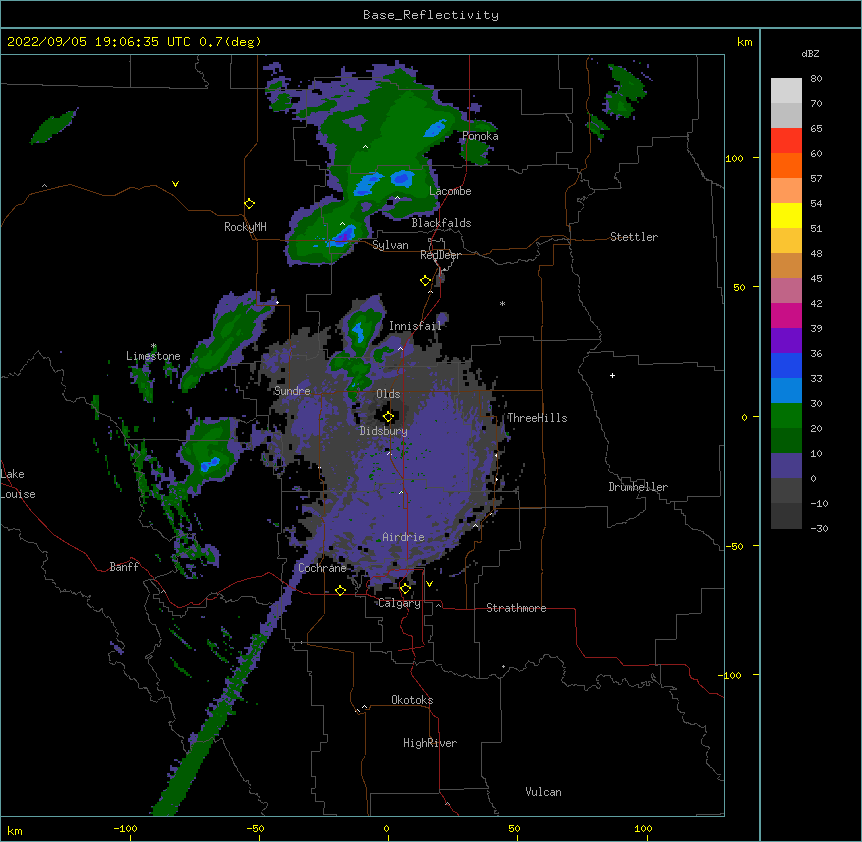Click the Okotoks label
This screenshot has height=842, width=862.
pos(412,700)
